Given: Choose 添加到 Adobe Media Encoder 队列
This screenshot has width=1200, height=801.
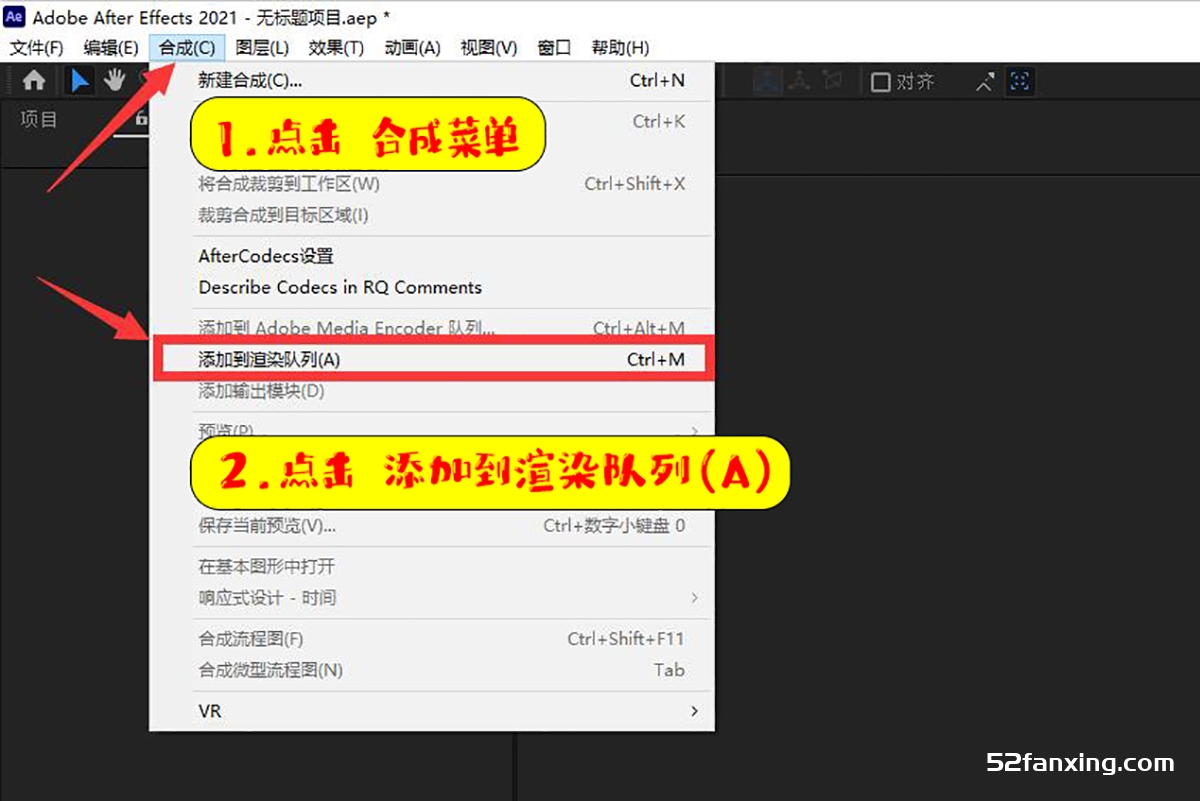Looking at the screenshot, I should (432, 328).
